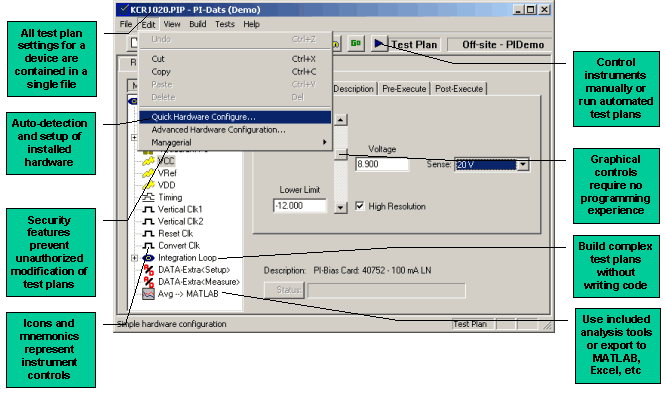
Task: Switch to the Pre-Execute tab
Action: (404, 89)
